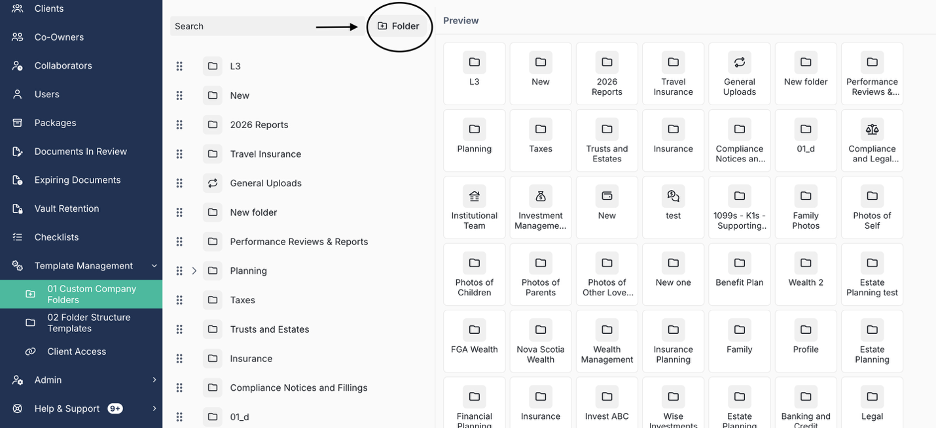This screenshot has height=428, width=936.
Task: Open the Benefit Plan tile
Action: click(x=740, y=274)
